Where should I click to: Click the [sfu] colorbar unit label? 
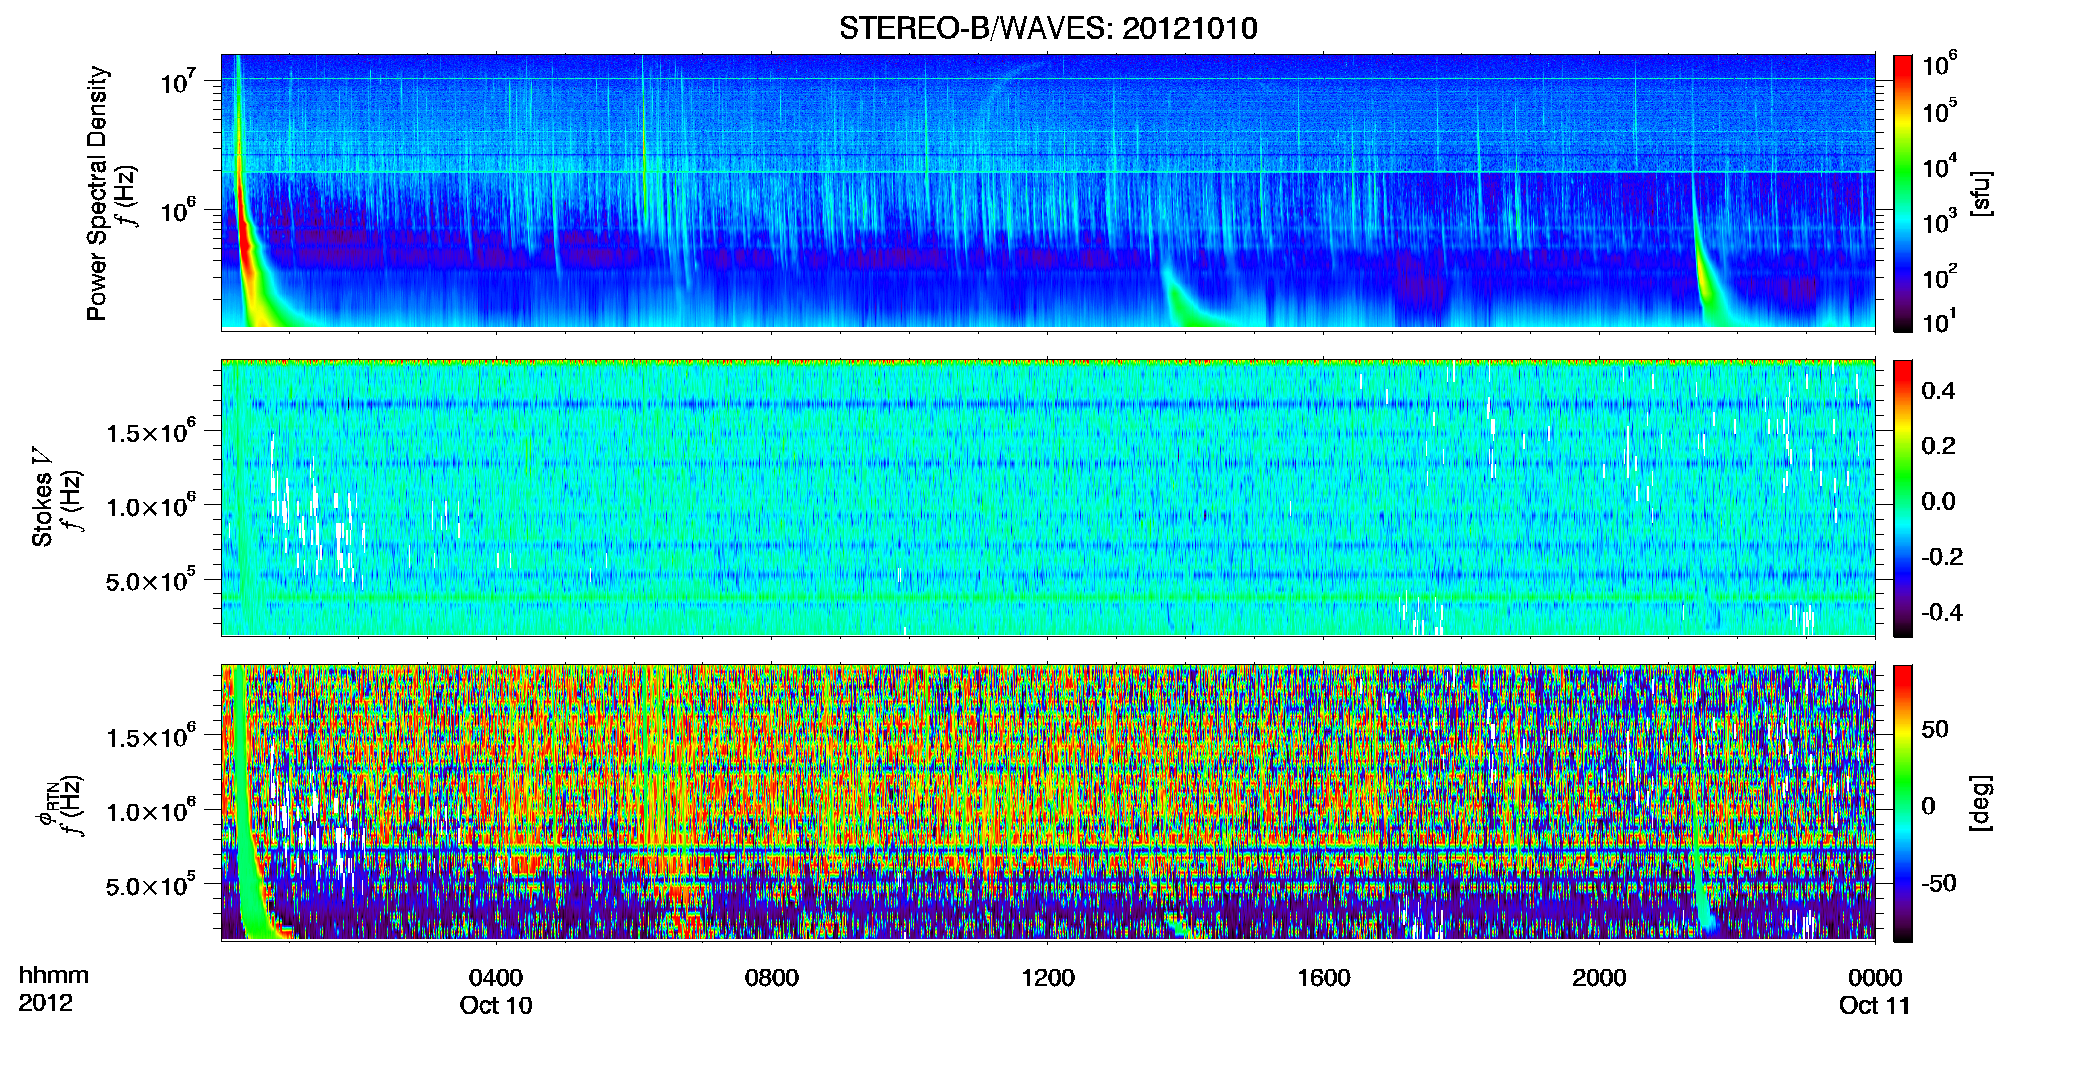[1979, 193]
